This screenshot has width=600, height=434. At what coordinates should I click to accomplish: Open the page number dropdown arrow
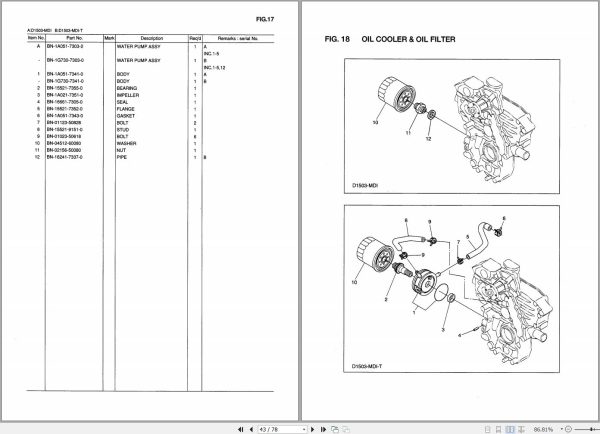pos(304,429)
